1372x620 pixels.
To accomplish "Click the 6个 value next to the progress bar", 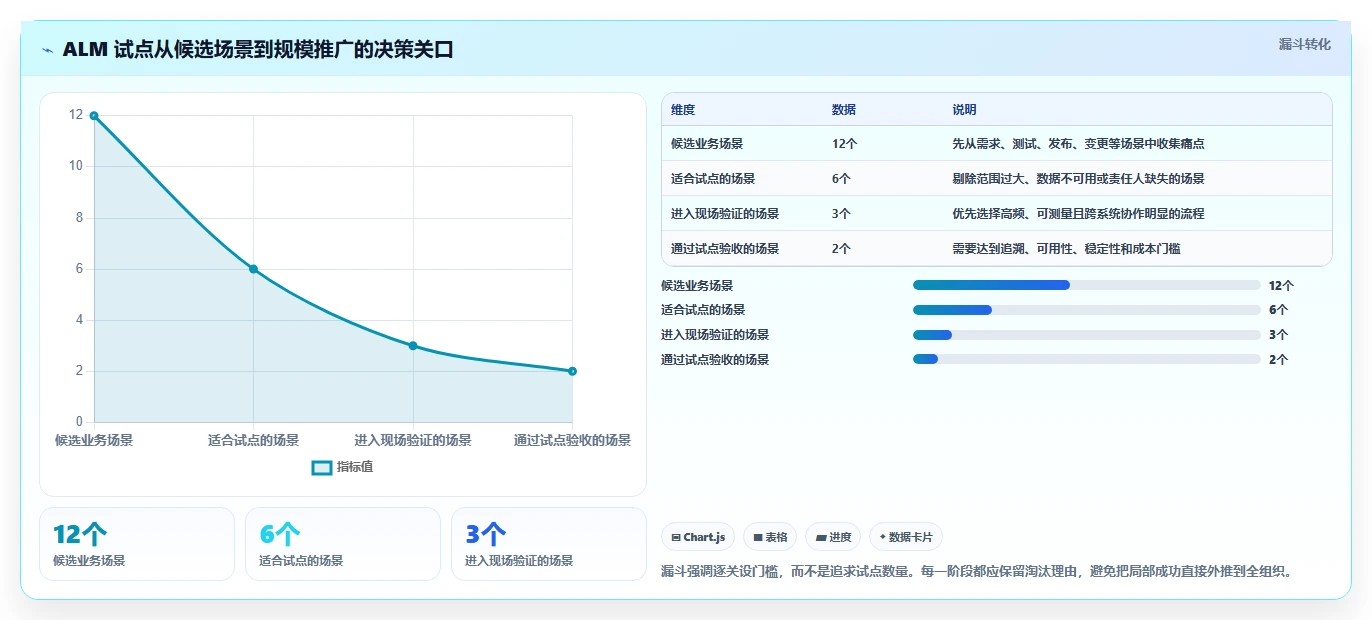I will click(x=1278, y=310).
